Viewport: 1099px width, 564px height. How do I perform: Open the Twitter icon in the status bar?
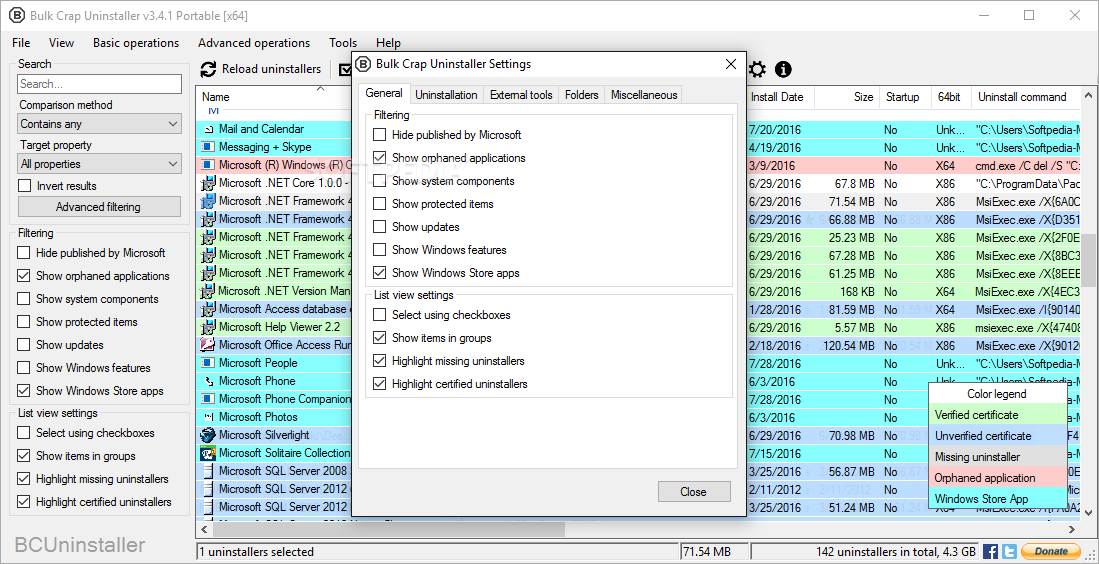click(x=1009, y=551)
